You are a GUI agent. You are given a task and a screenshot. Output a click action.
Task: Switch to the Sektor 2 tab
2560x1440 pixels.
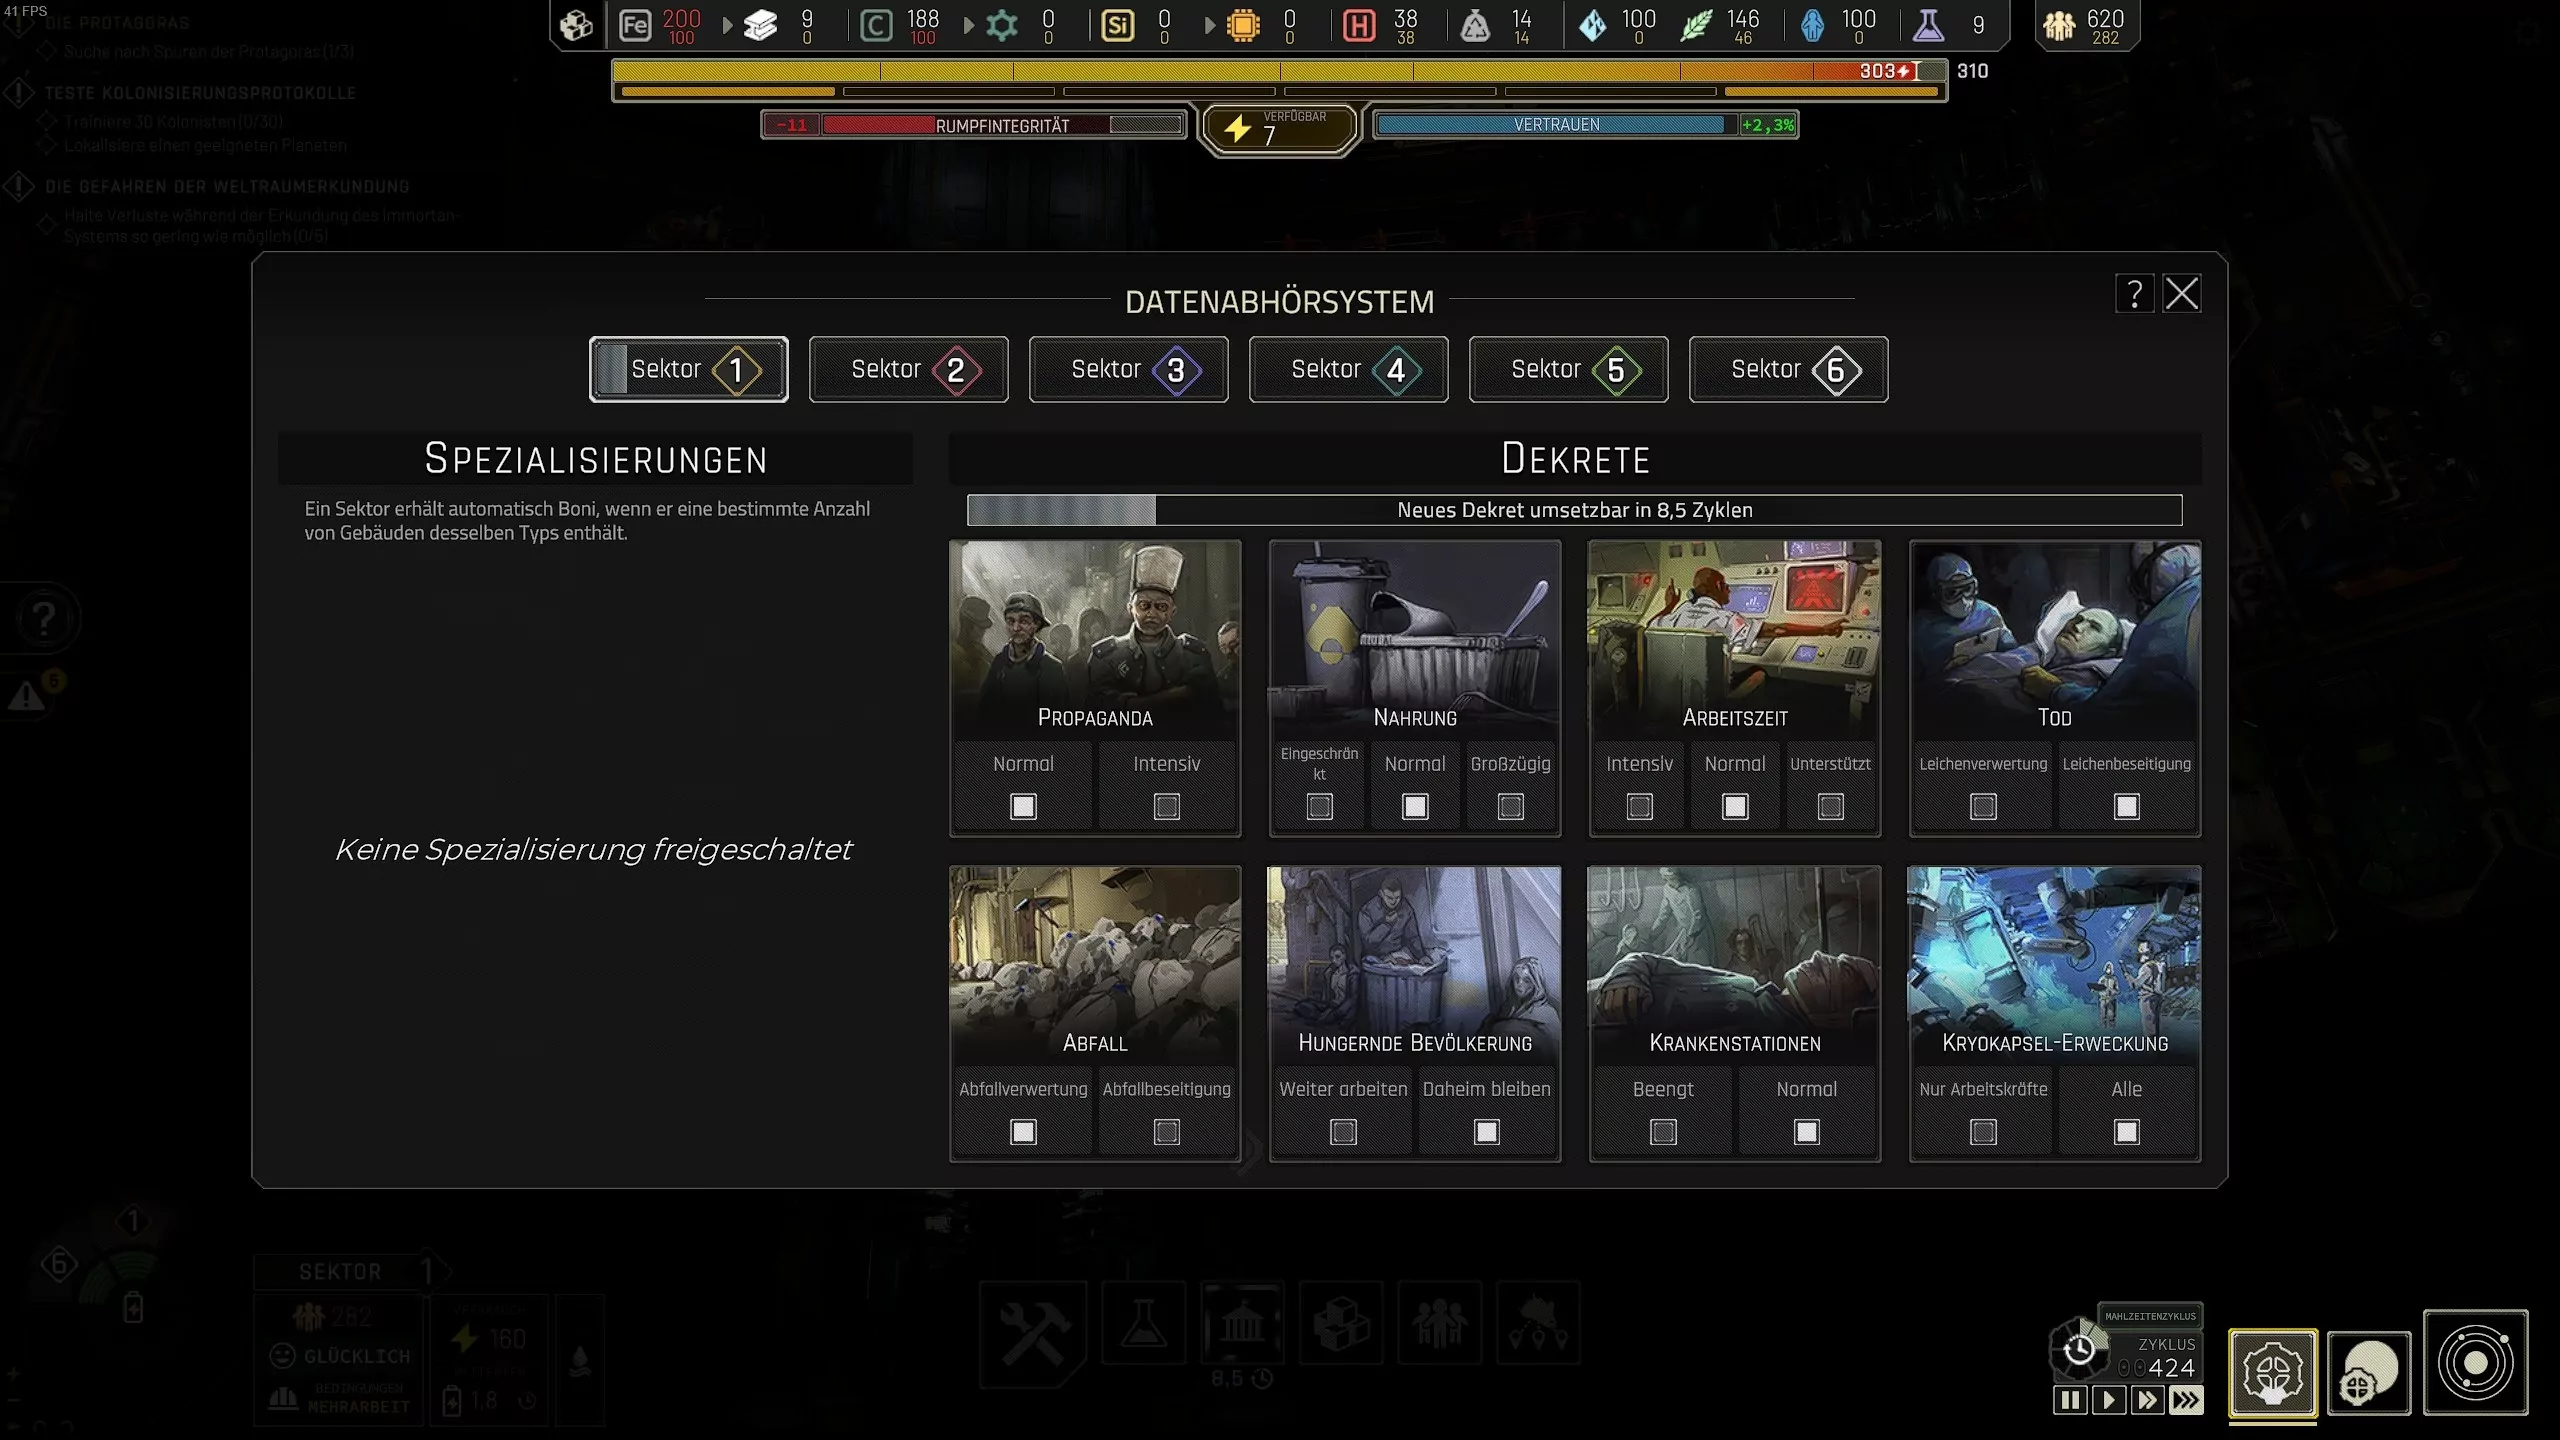[x=908, y=369]
